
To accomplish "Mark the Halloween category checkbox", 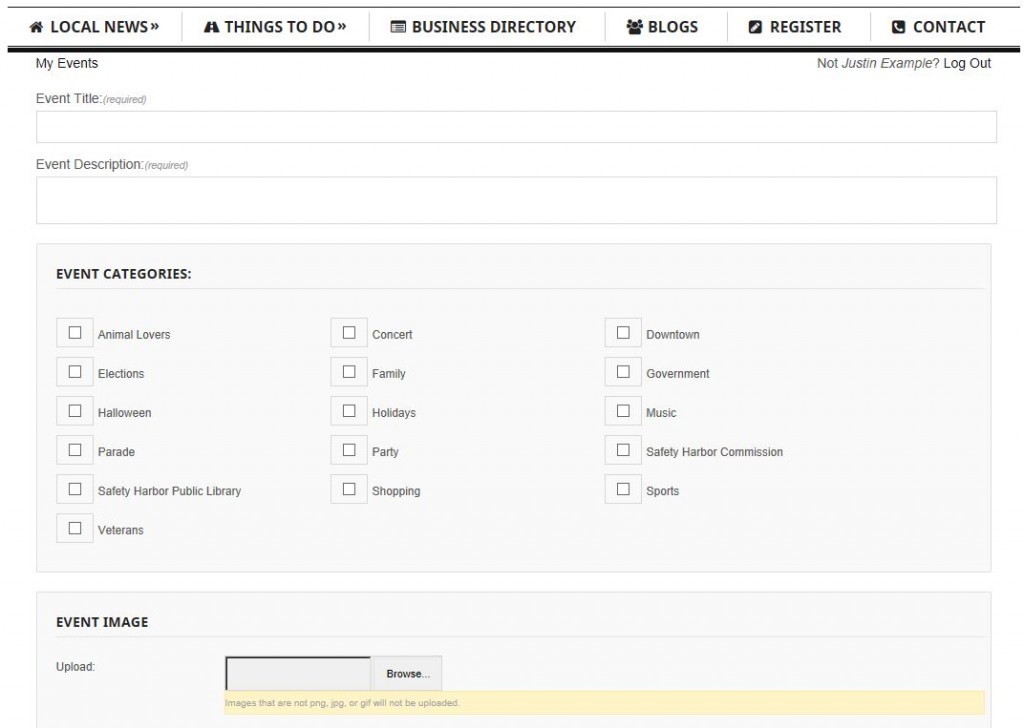I will [x=75, y=411].
